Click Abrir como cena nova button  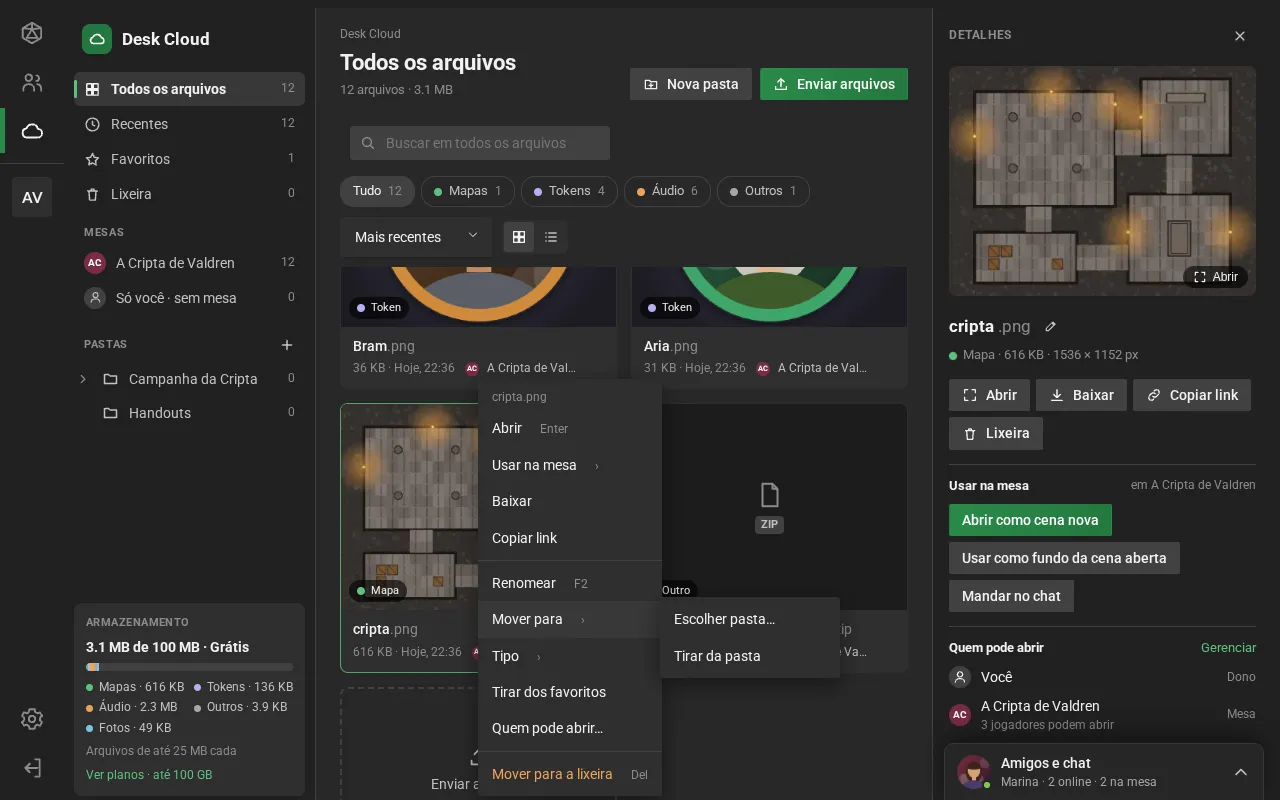pyautogui.click(x=1030, y=520)
